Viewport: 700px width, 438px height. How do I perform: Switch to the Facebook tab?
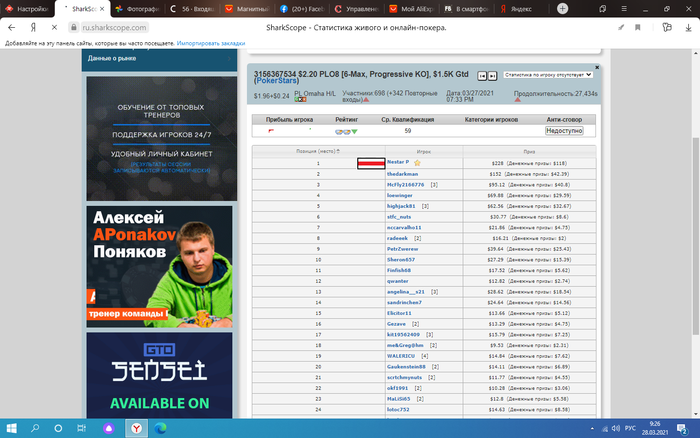click(302, 8)
